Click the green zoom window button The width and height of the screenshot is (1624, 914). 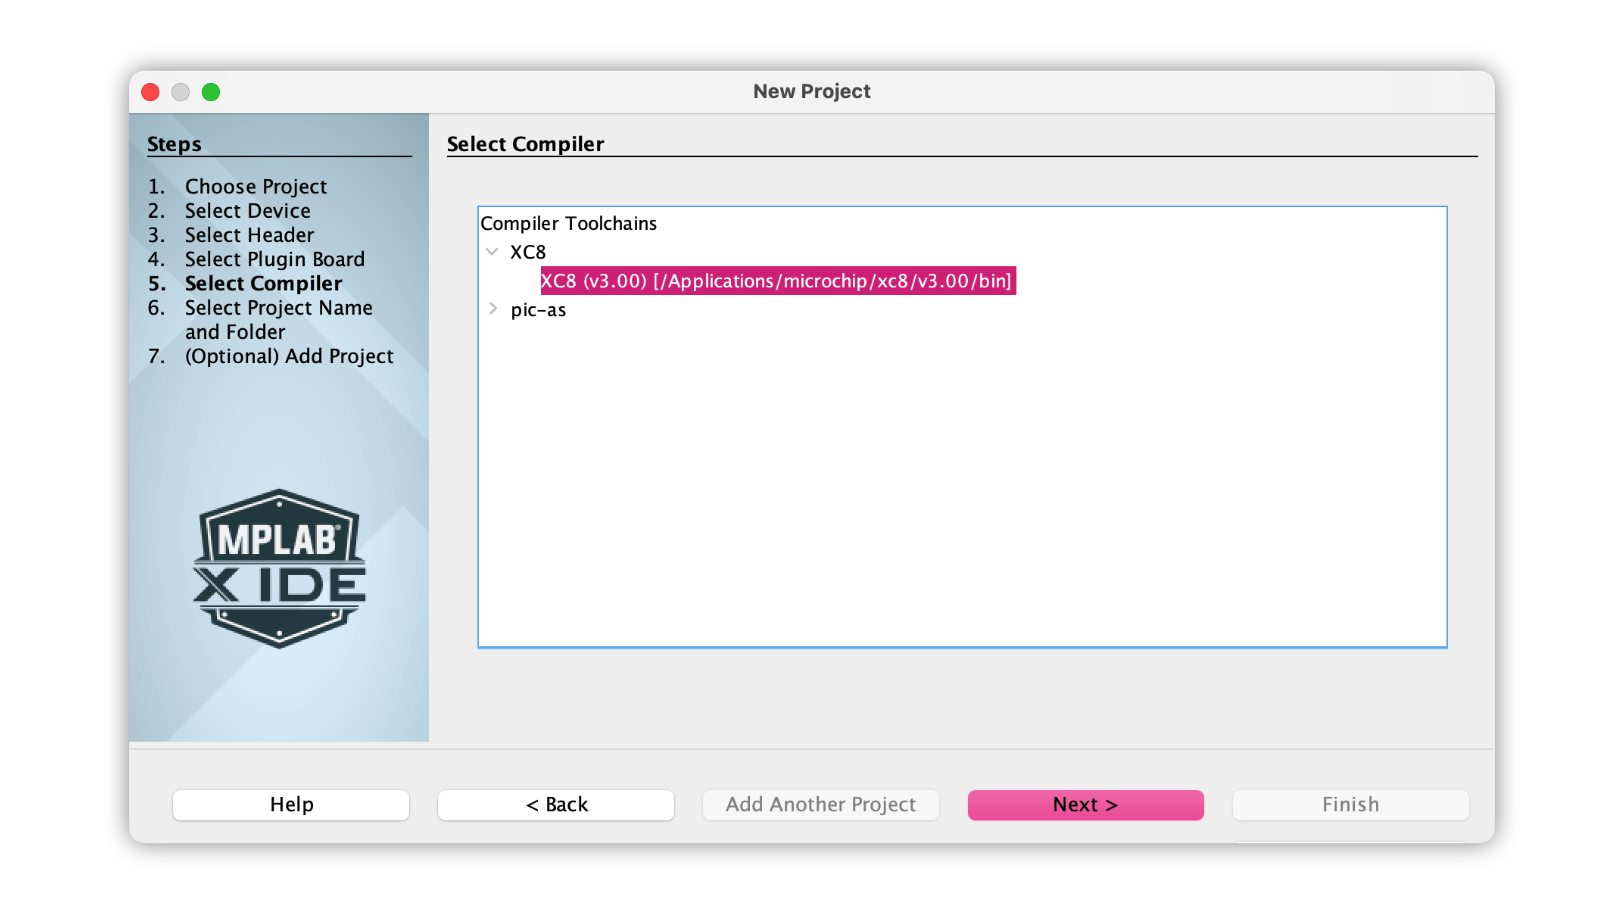(x=211, y=92)
